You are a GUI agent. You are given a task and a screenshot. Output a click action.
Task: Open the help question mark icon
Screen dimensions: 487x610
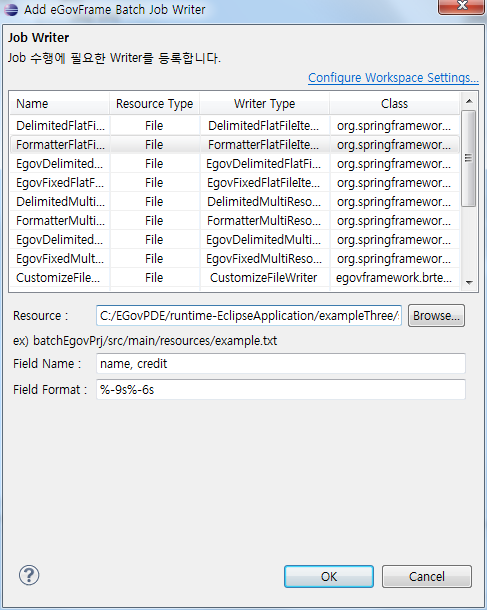[x=29, y=575]
